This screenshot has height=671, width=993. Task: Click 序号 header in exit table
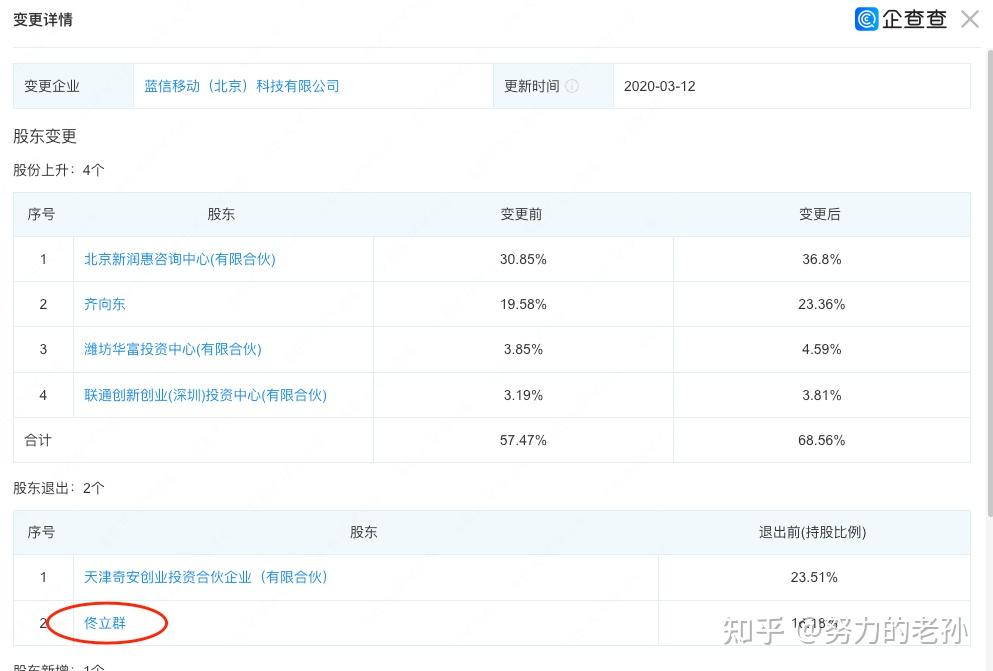[x=41, y=532]
